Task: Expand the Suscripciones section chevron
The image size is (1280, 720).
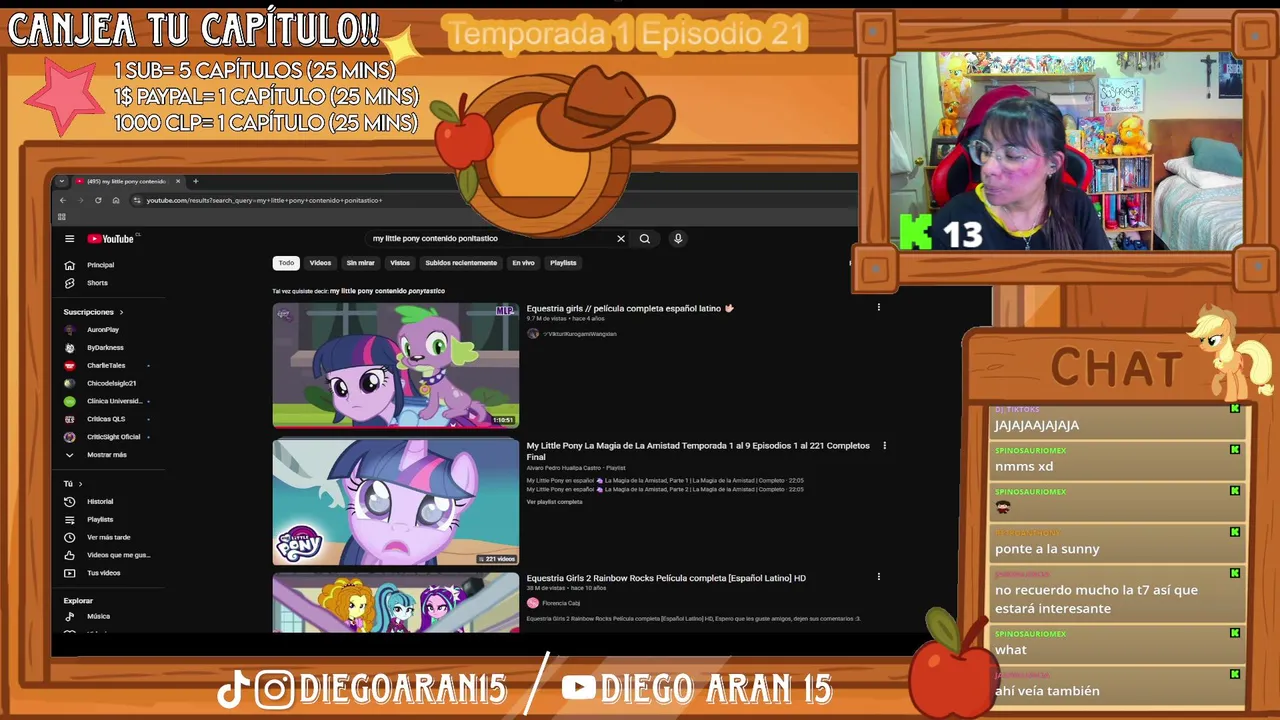Action: click(121, 312)
